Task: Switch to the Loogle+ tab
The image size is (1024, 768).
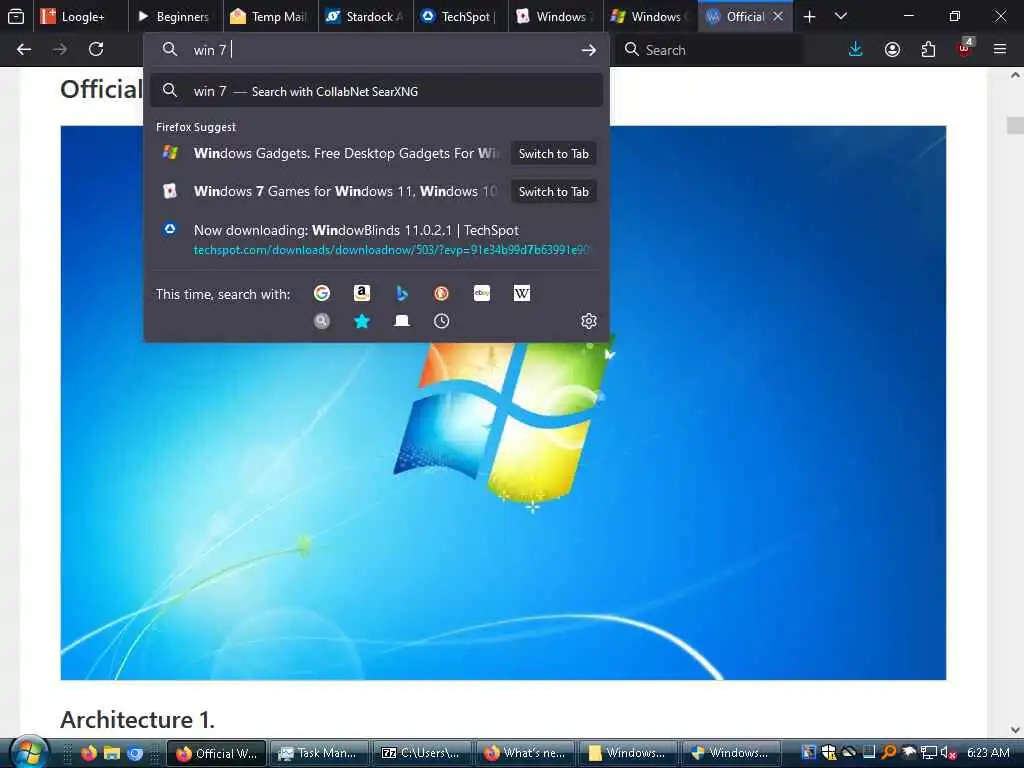Action: click(x=80, y=16)
